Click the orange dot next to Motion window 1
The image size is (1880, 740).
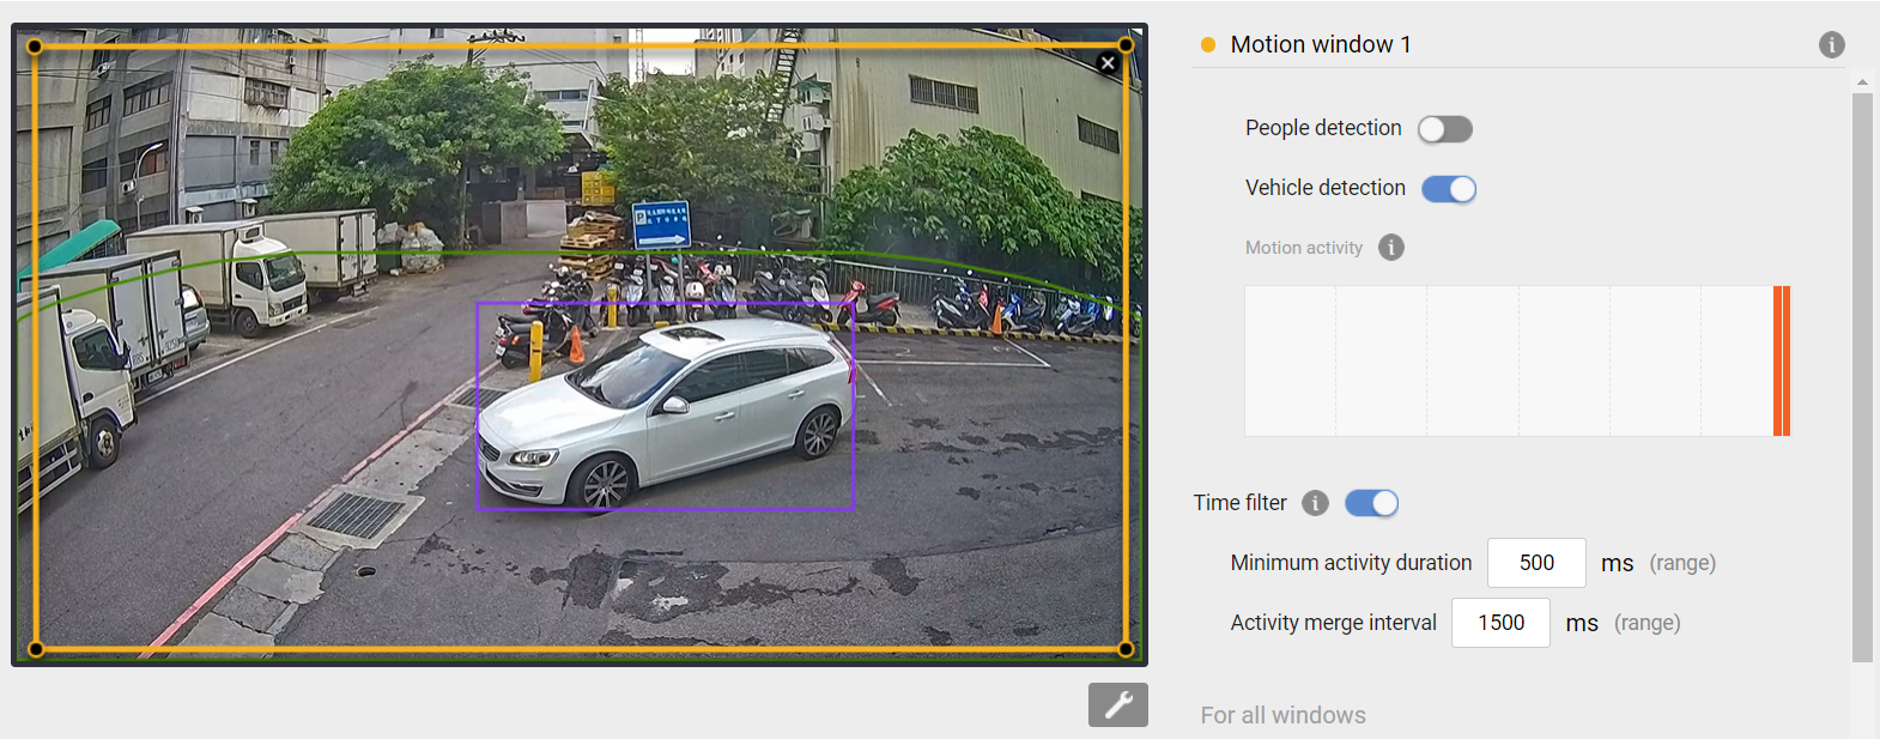(x=1208, y=45)
